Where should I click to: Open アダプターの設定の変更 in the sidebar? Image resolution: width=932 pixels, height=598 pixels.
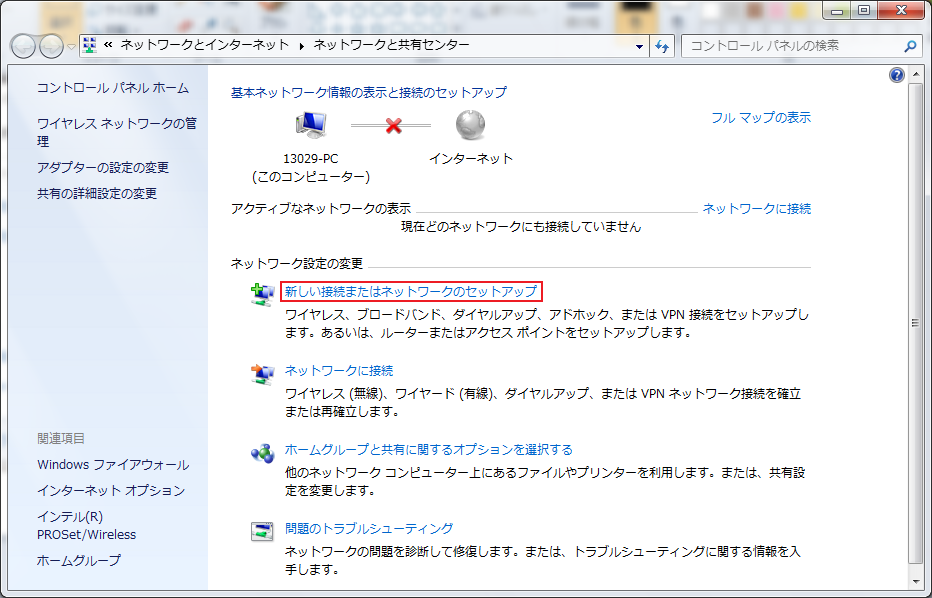click(x=103, y=167)
